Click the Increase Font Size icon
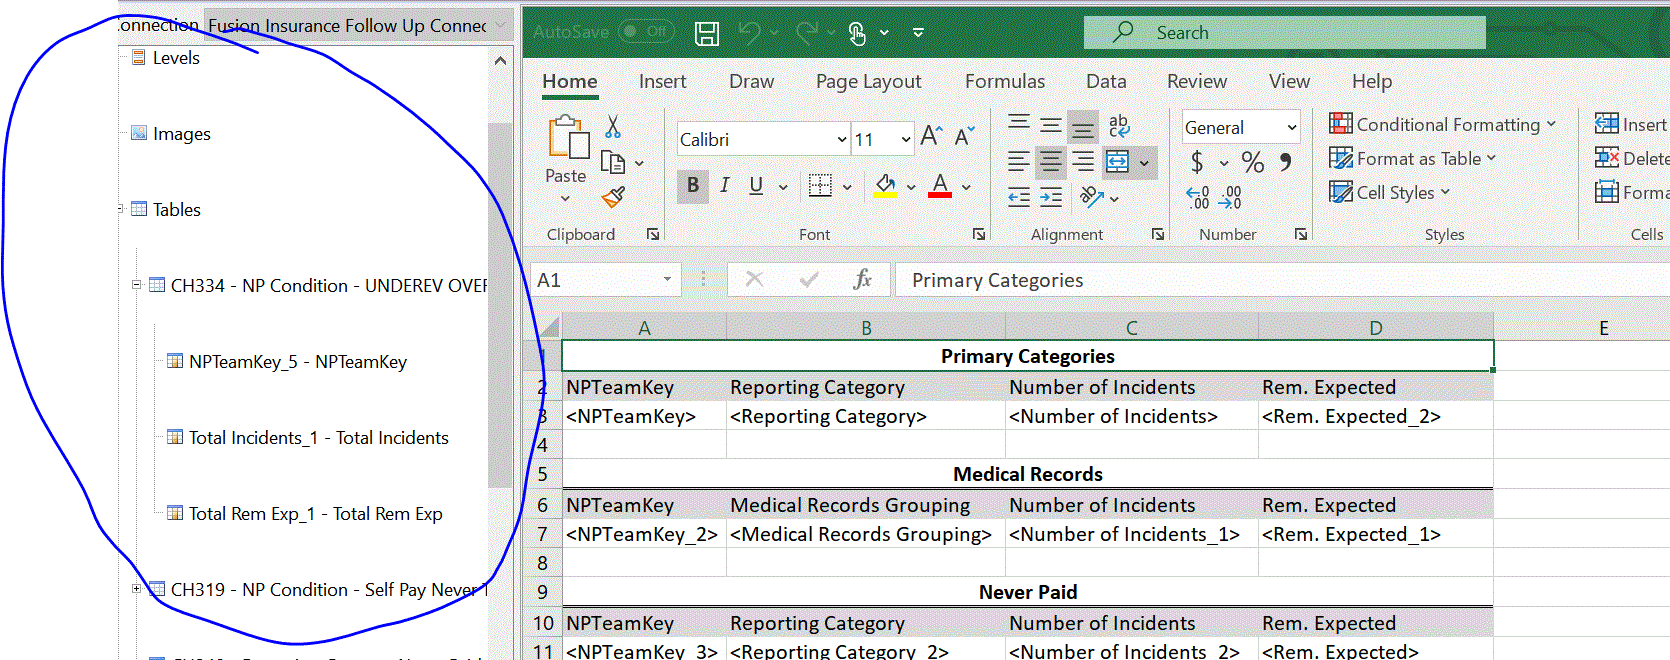 931,136
